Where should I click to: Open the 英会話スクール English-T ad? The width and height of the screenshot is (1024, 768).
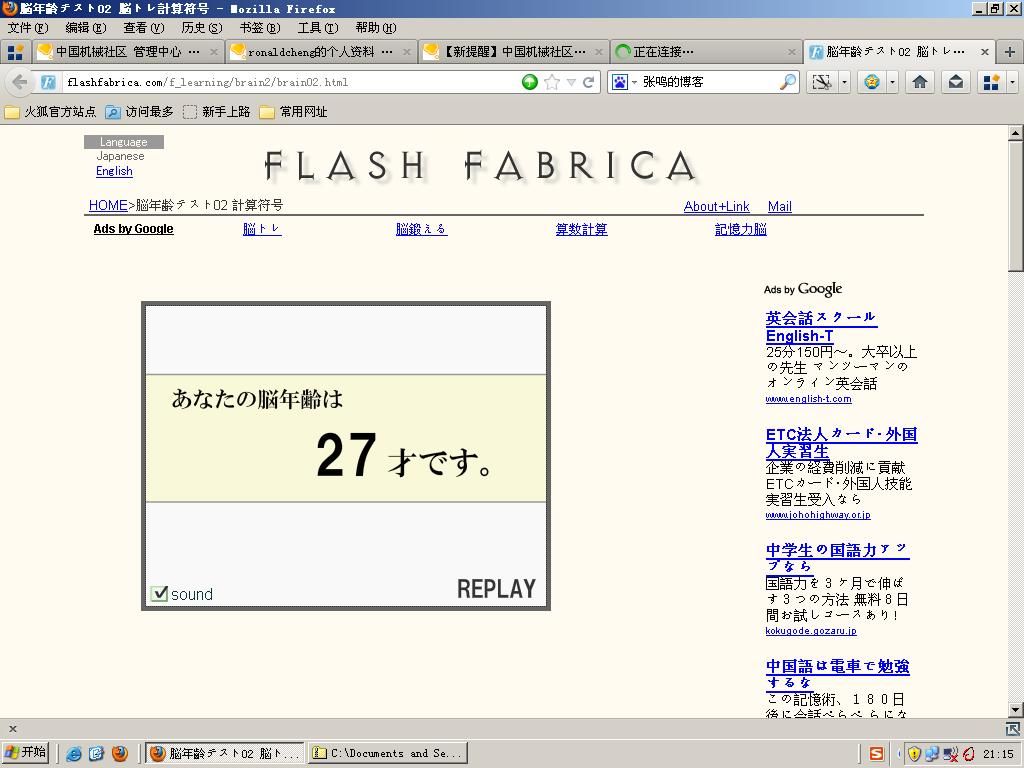pos(821,327)
